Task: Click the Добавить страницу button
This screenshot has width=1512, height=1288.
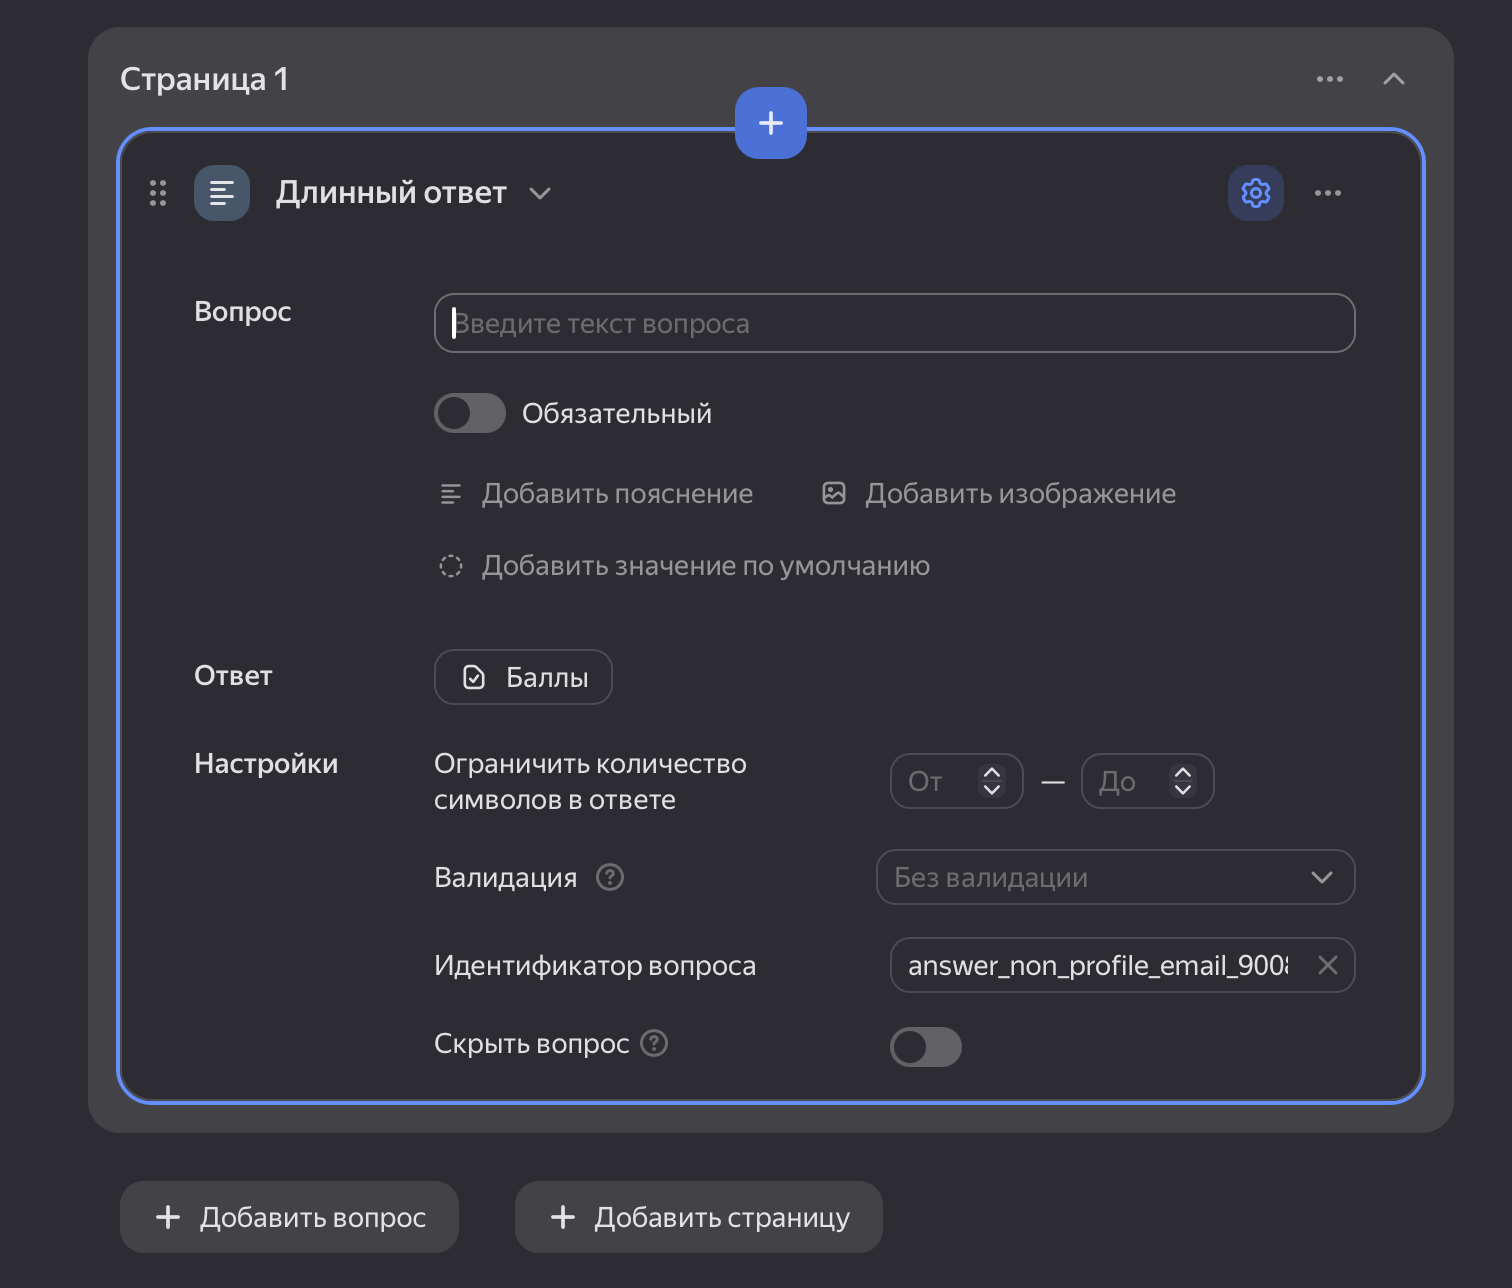Action: (x=699, y=1217)
